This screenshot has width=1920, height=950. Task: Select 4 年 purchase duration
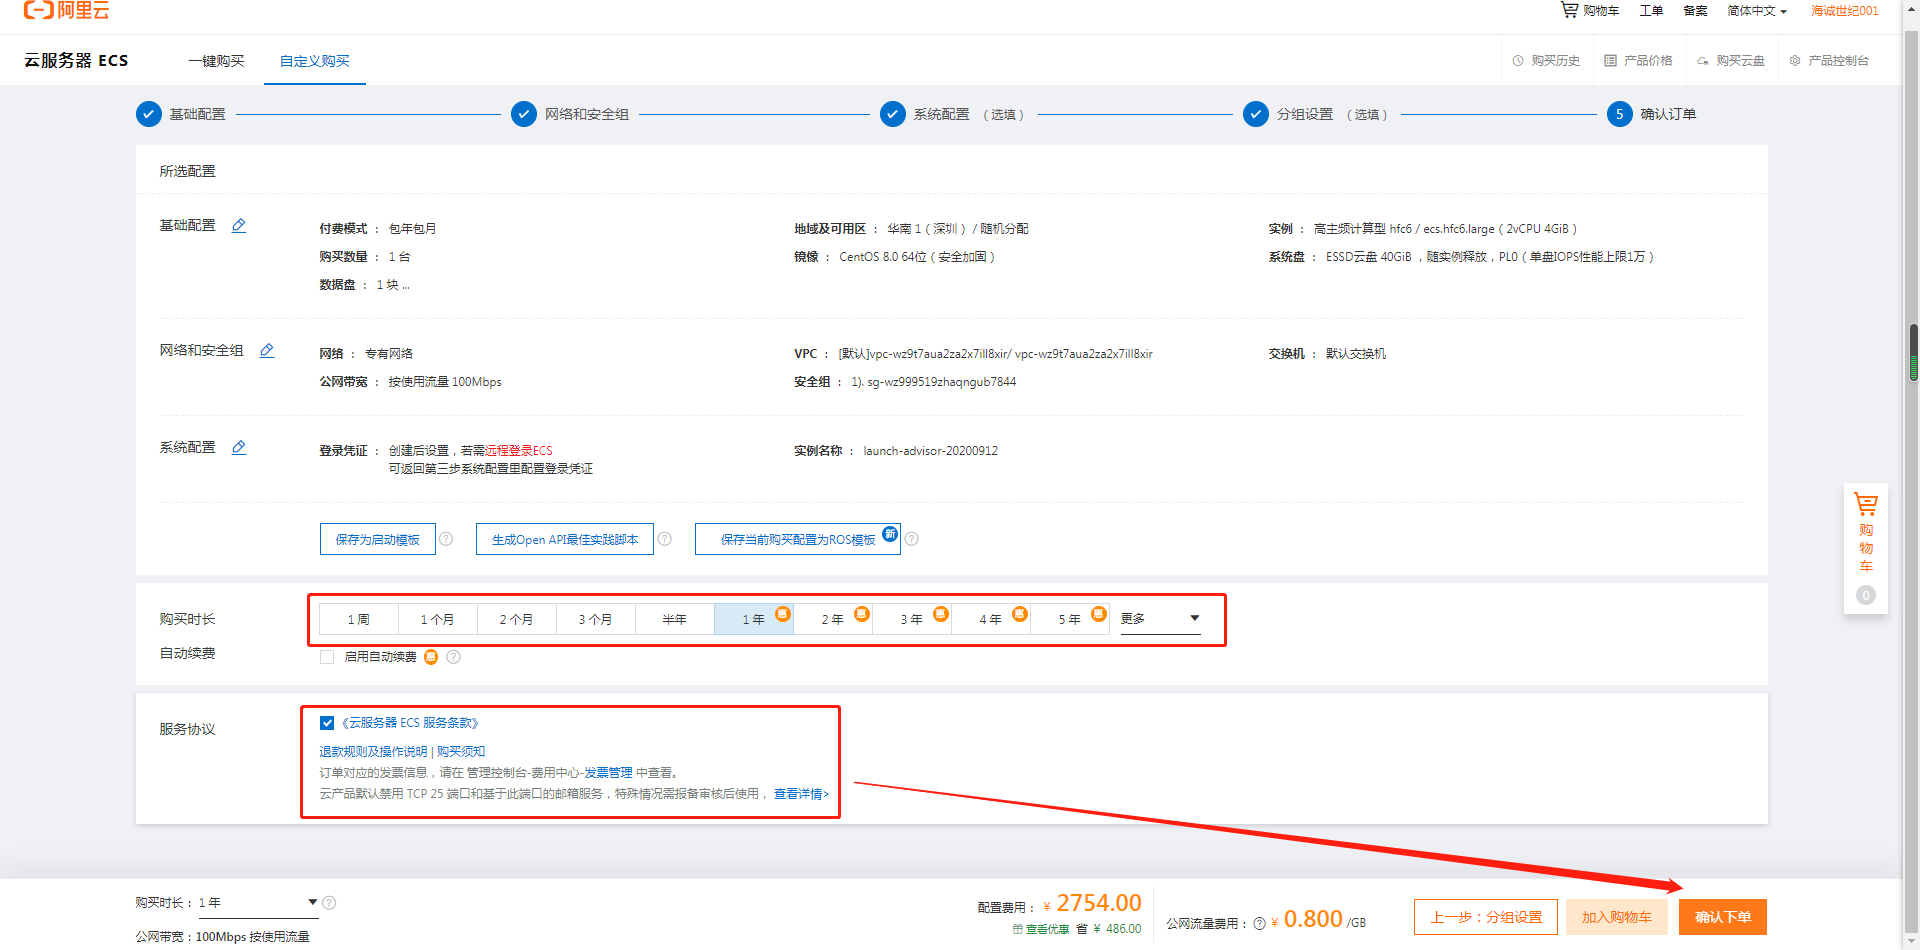pos(991,619)
